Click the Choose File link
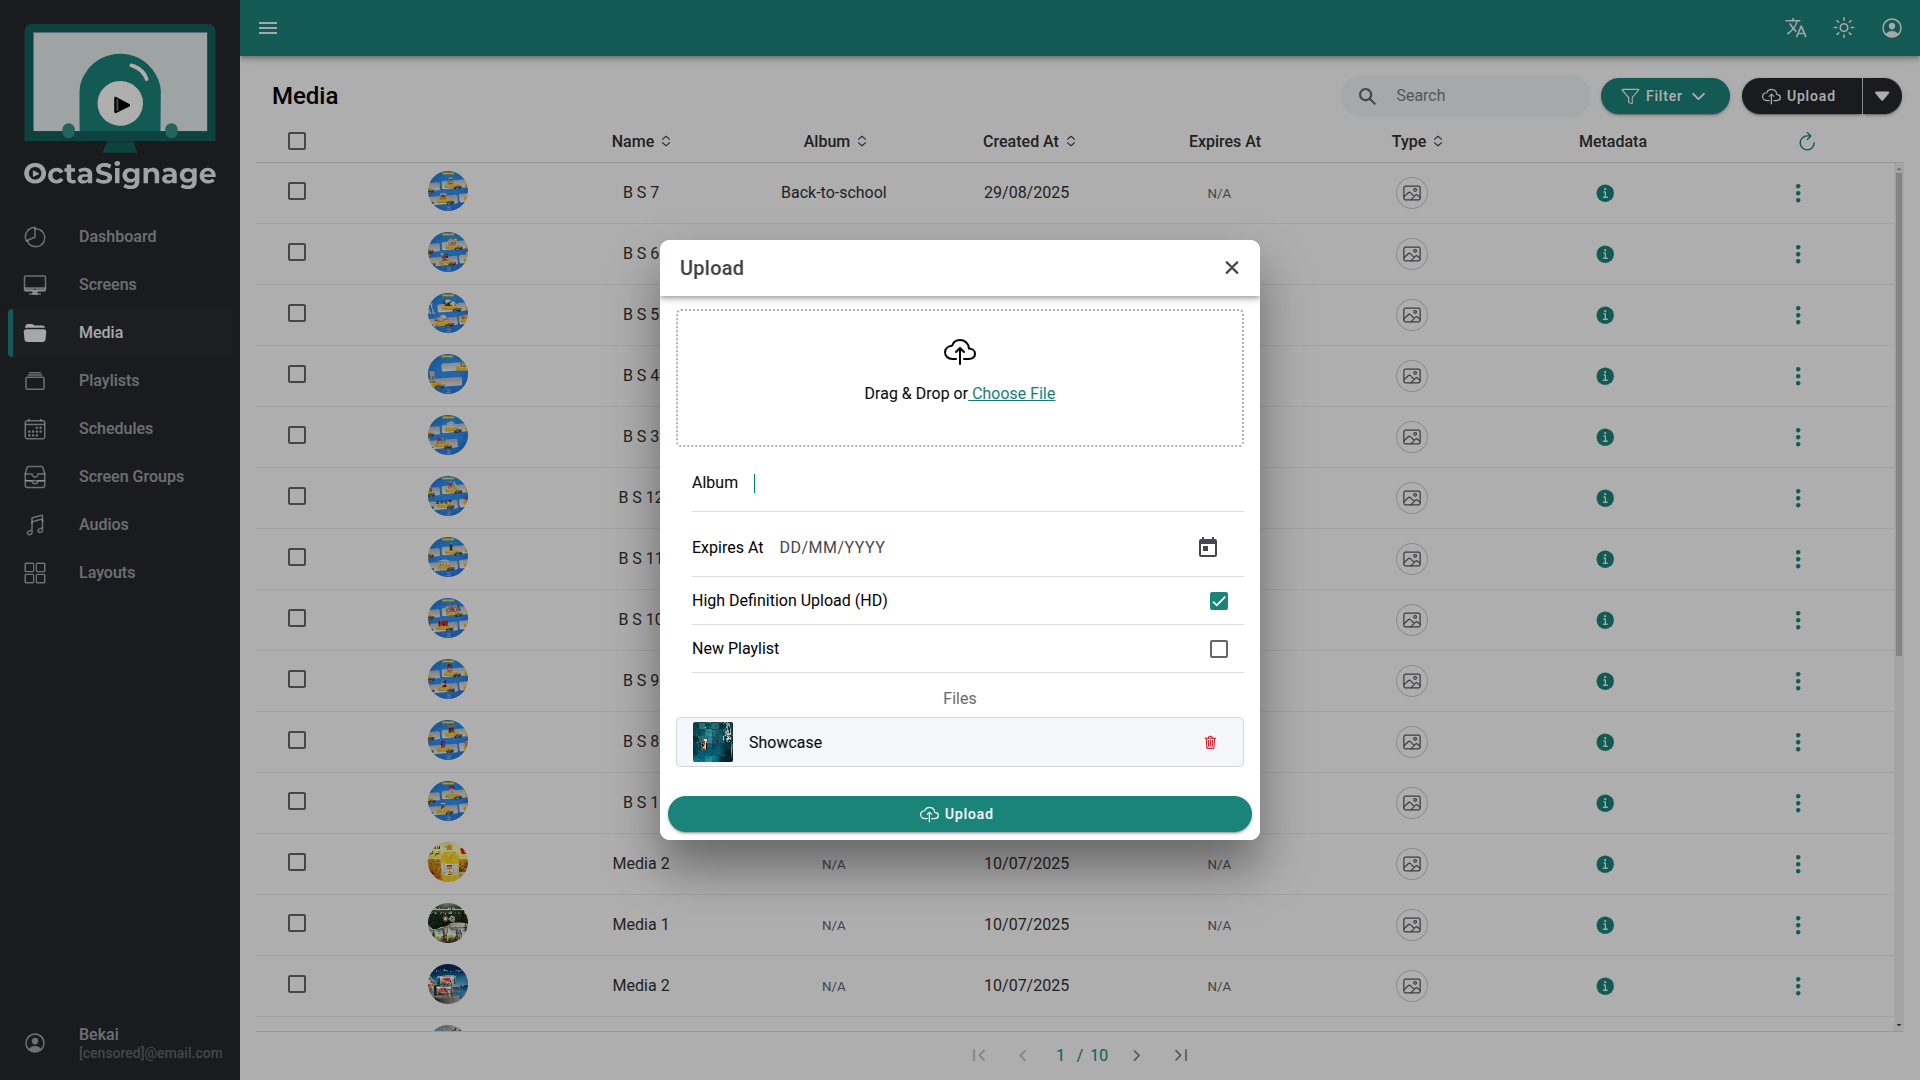Viewport: 1920px width, 1080px height. [x=1013, y=393]
